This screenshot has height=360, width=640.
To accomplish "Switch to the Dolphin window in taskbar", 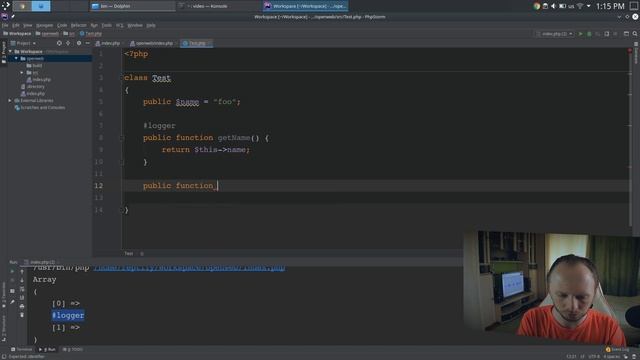I will (132, 6).
